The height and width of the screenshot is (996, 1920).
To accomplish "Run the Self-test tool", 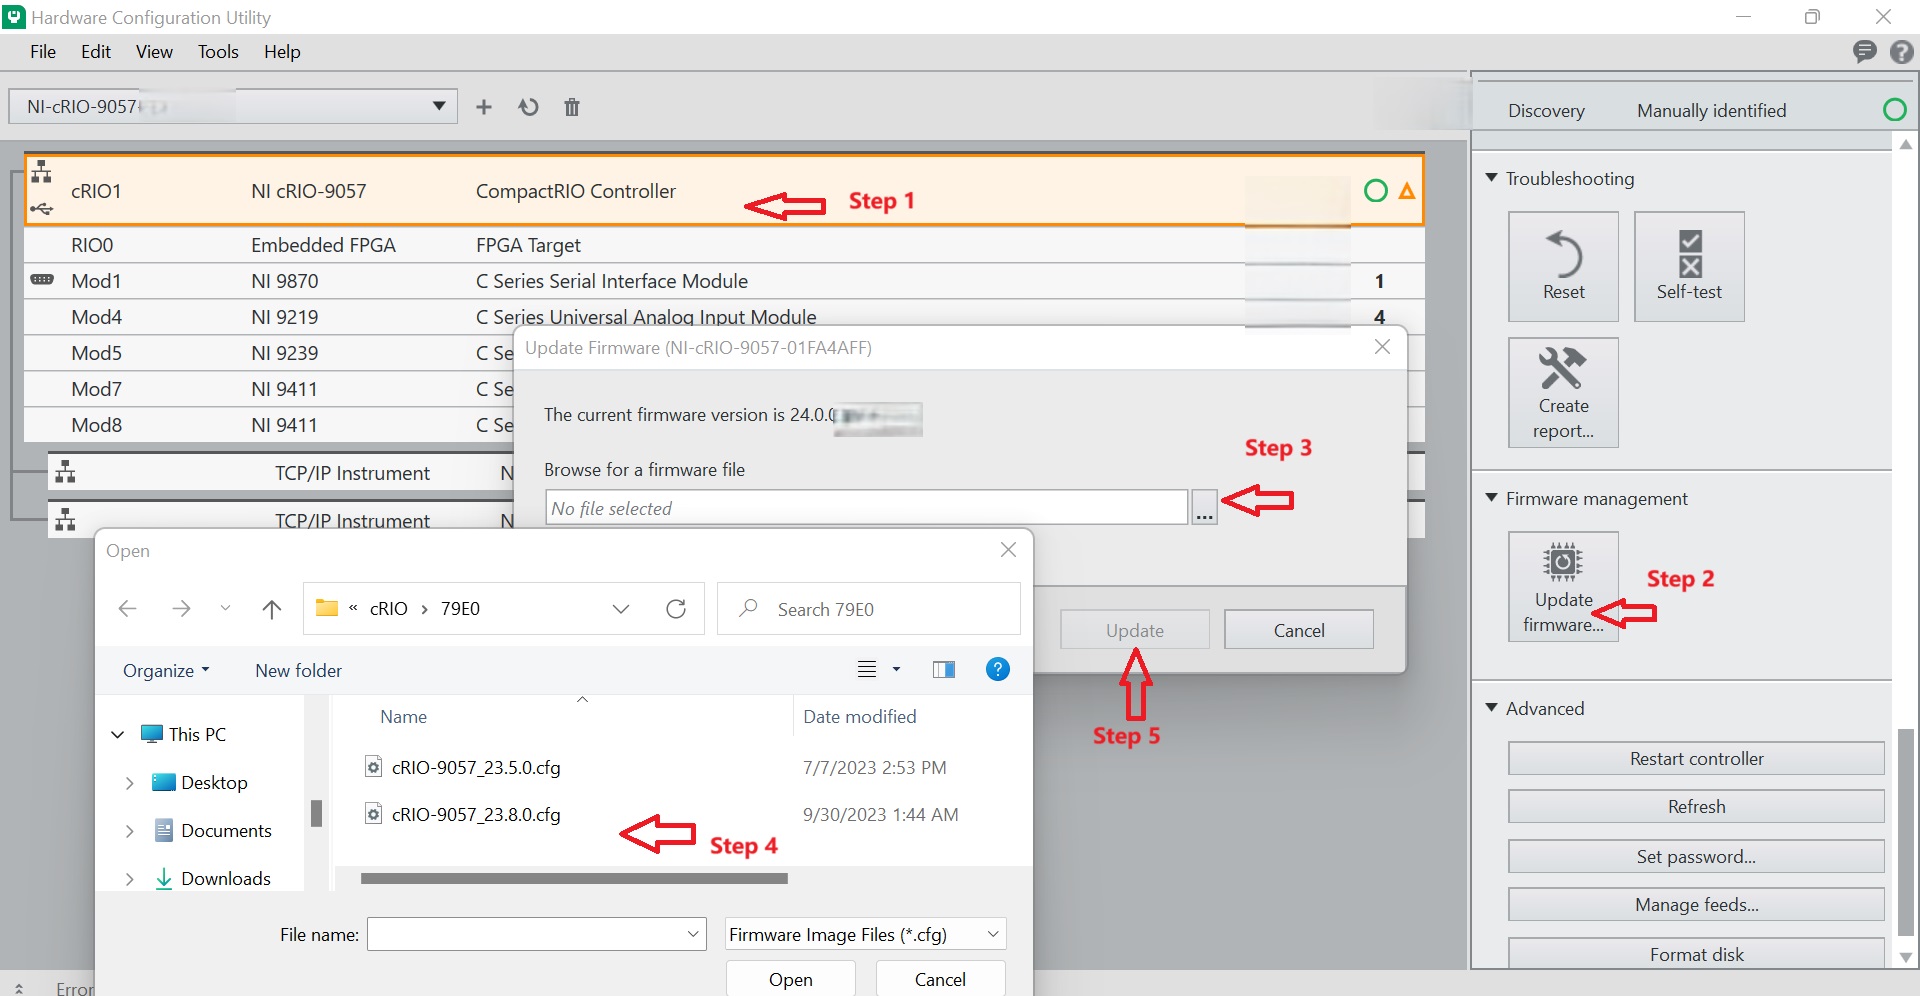I will click(1689, 266).
